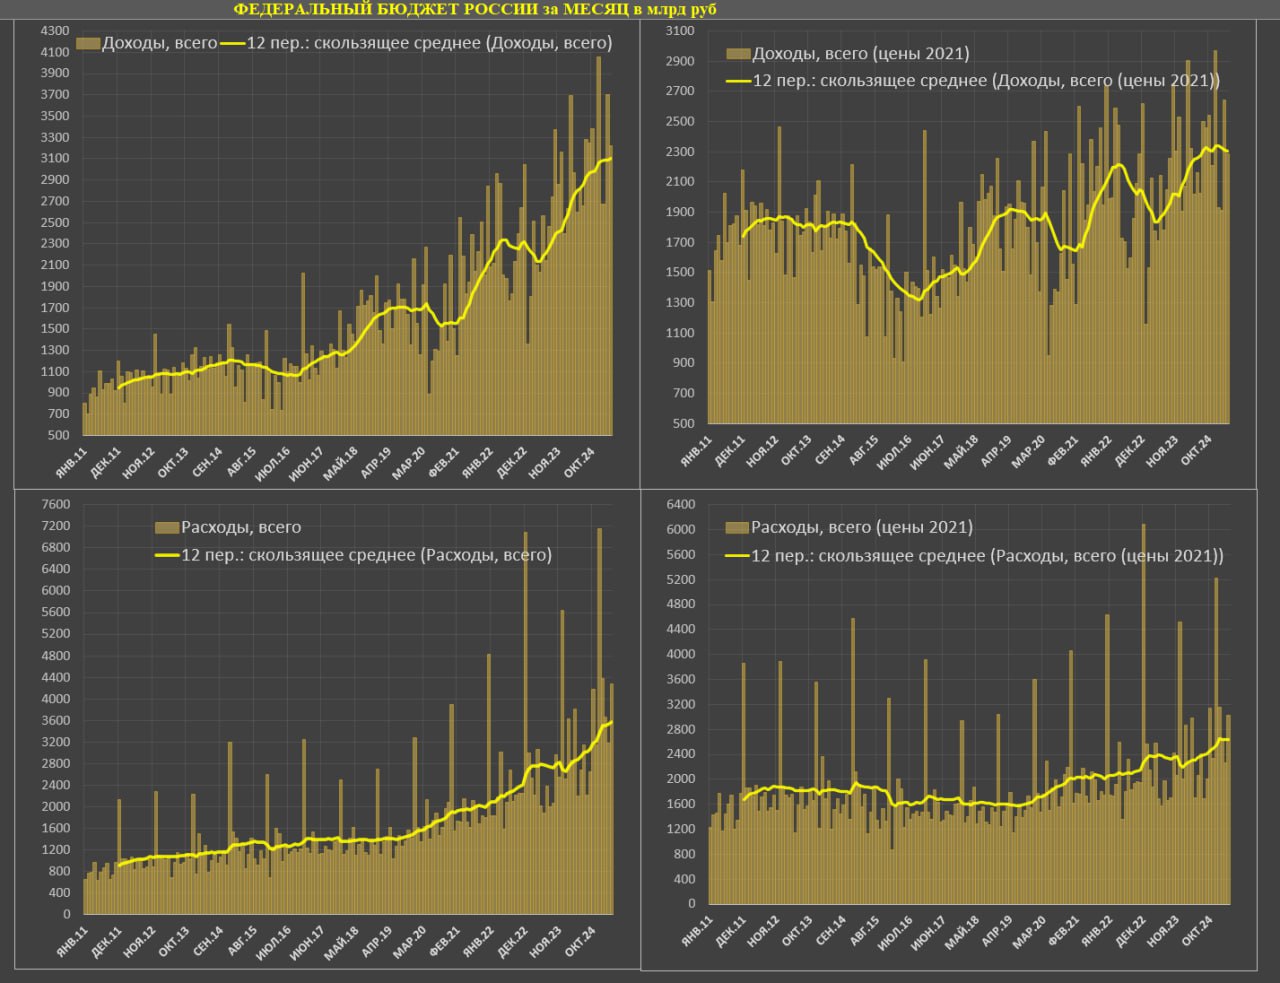
Task: Click the 2900 y-axis label in top-right chart
Action: (680, 61)
